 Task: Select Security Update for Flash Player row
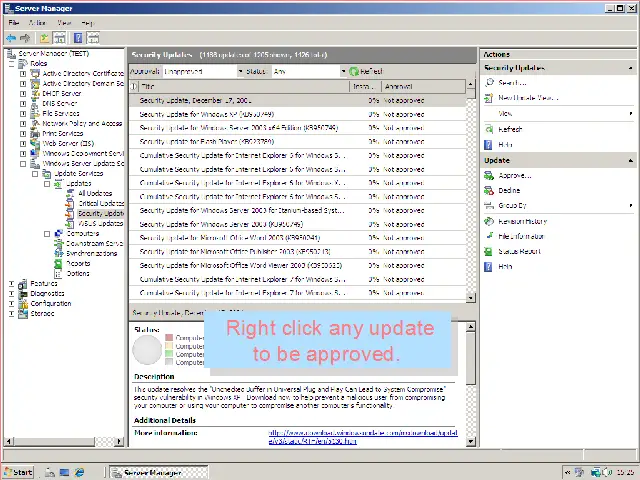[297, 142]
